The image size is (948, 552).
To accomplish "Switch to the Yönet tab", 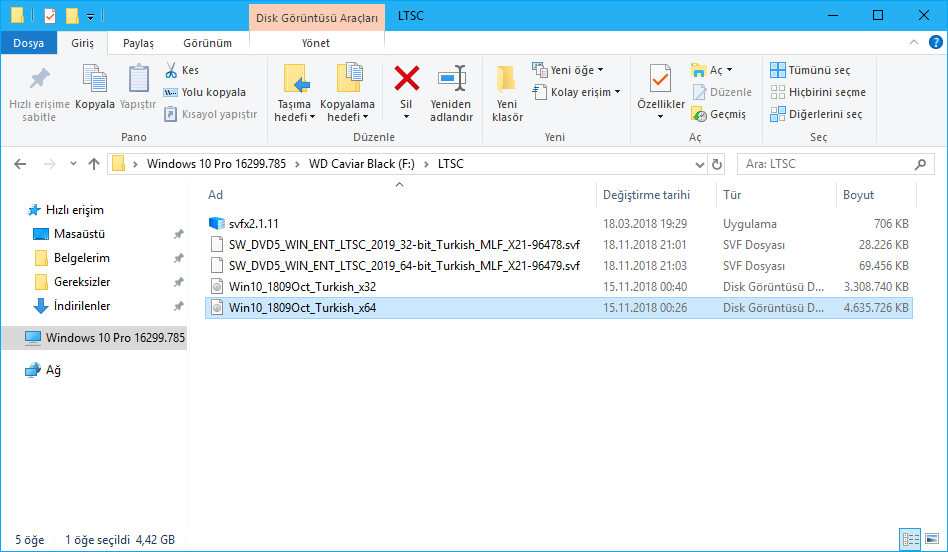I will [x=316, y=43].
